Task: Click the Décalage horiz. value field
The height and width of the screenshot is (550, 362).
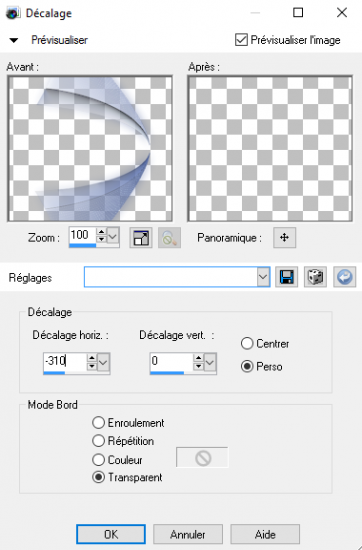Action: point(65,361)
